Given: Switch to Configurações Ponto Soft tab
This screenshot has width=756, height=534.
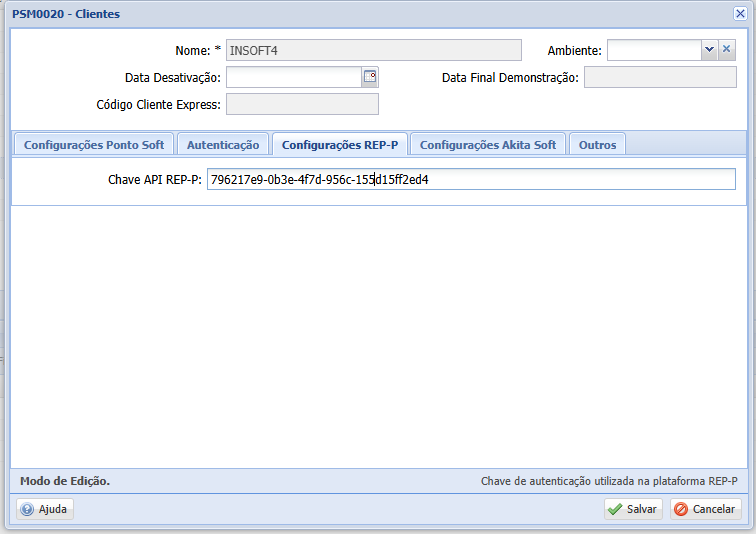Looking at the screenshot, I should pos(94,145).
